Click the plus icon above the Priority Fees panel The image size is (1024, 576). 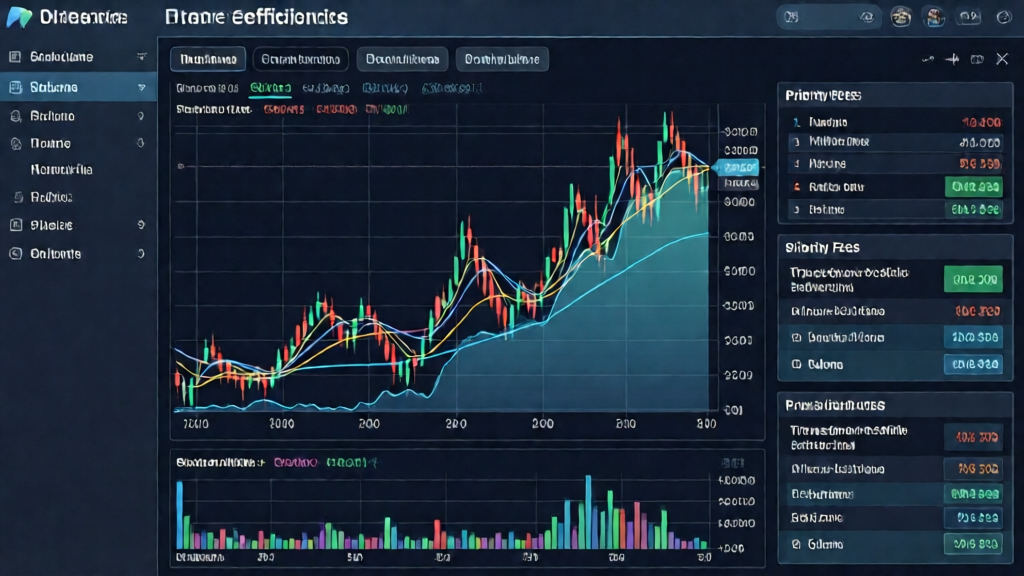[x=952, y=60]
